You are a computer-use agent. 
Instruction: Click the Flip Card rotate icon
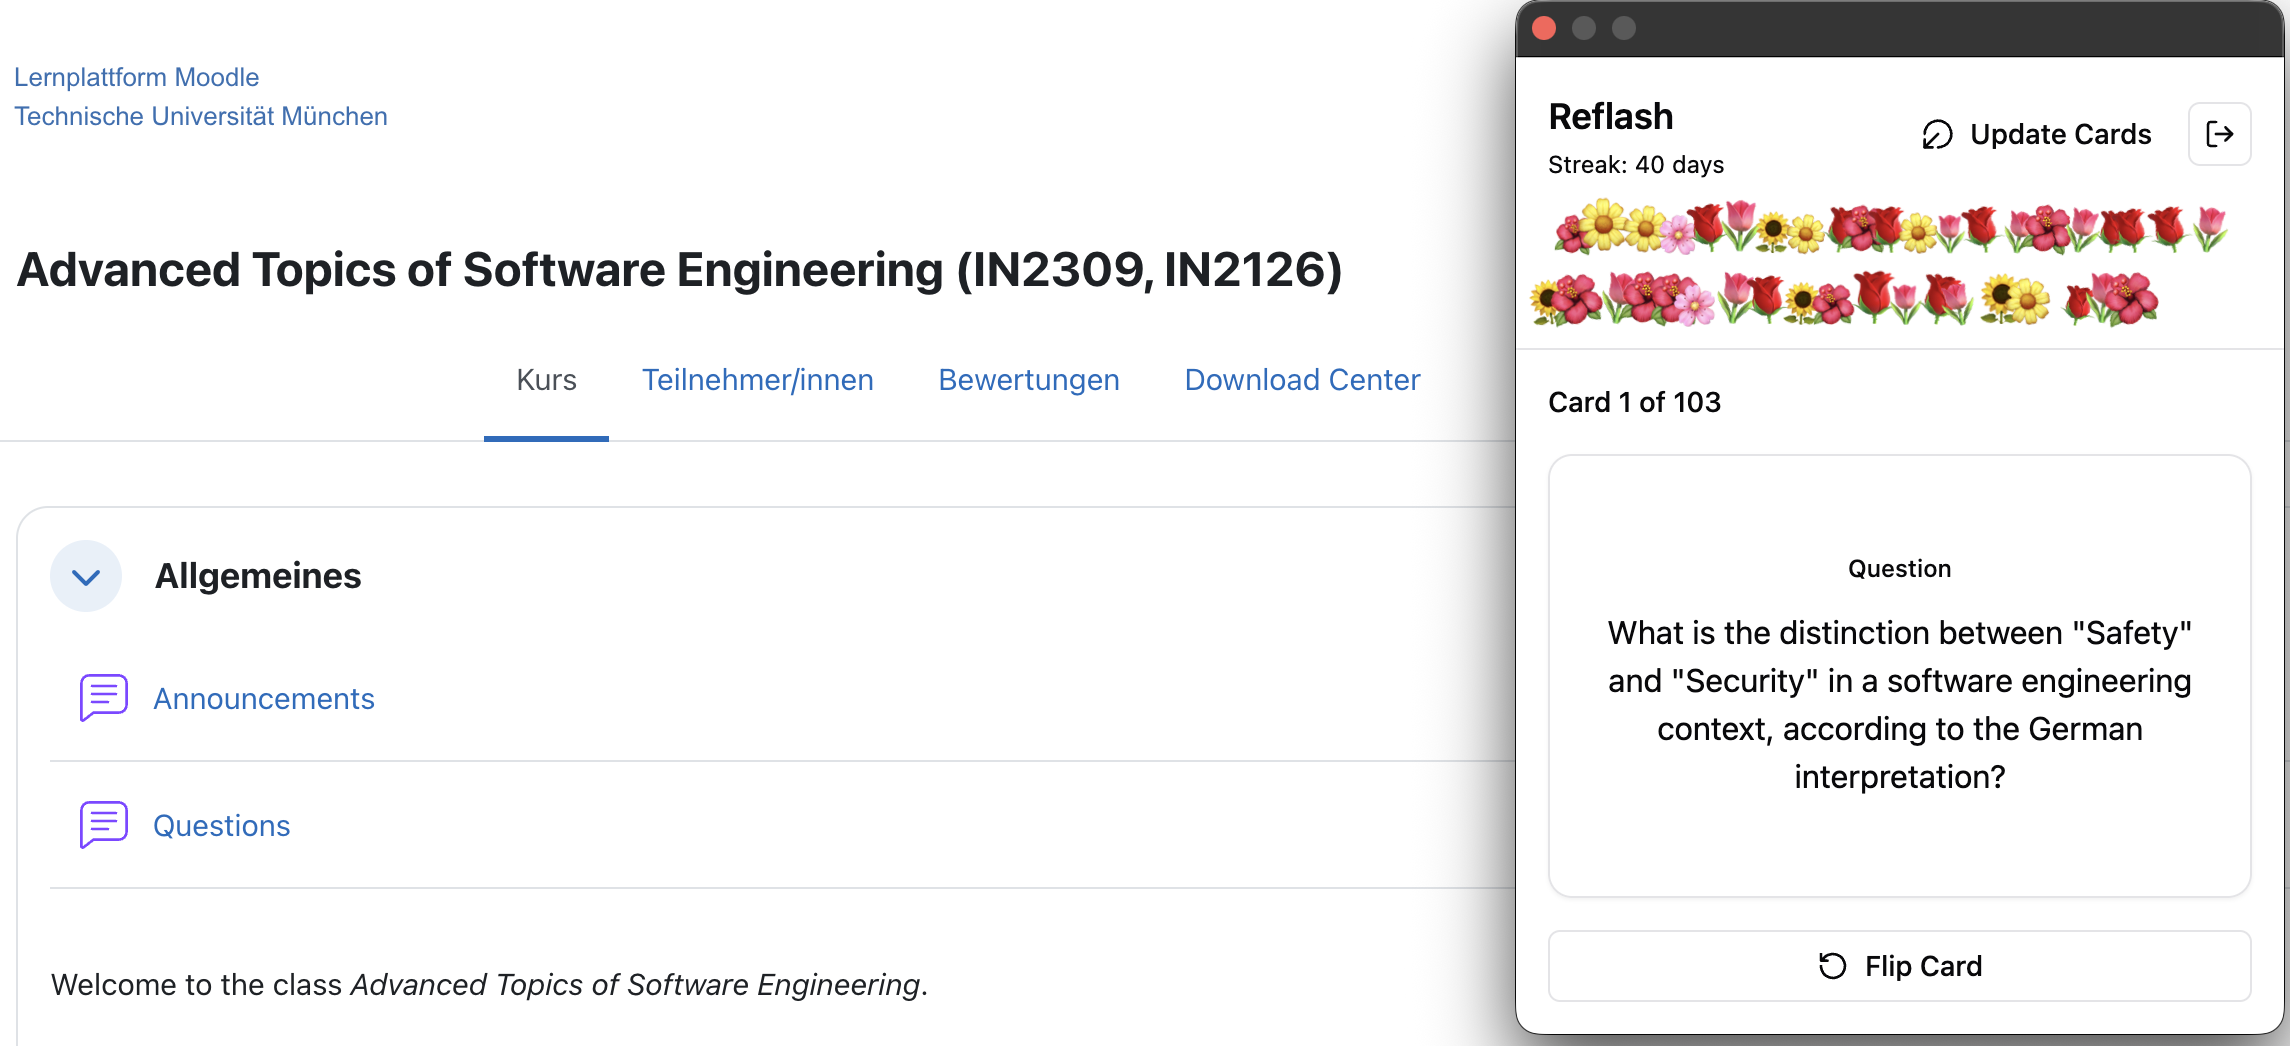(1832, 966)
